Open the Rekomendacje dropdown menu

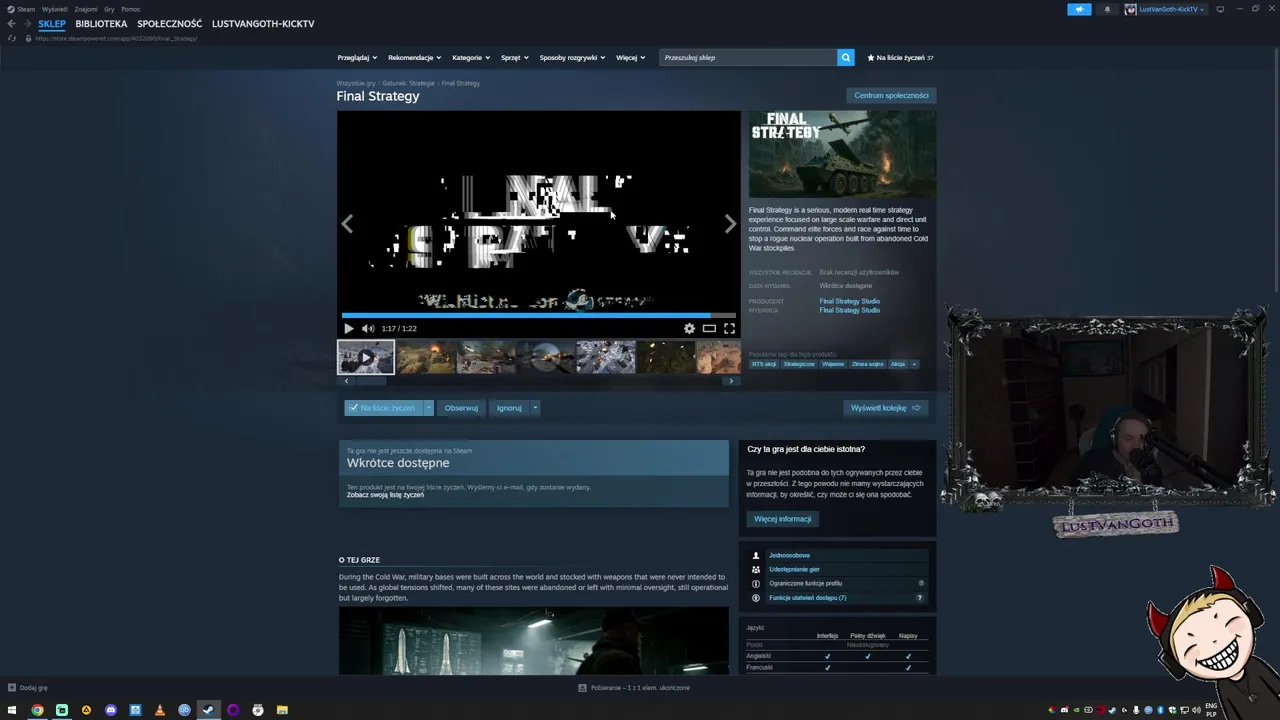(x=414, y=57)
